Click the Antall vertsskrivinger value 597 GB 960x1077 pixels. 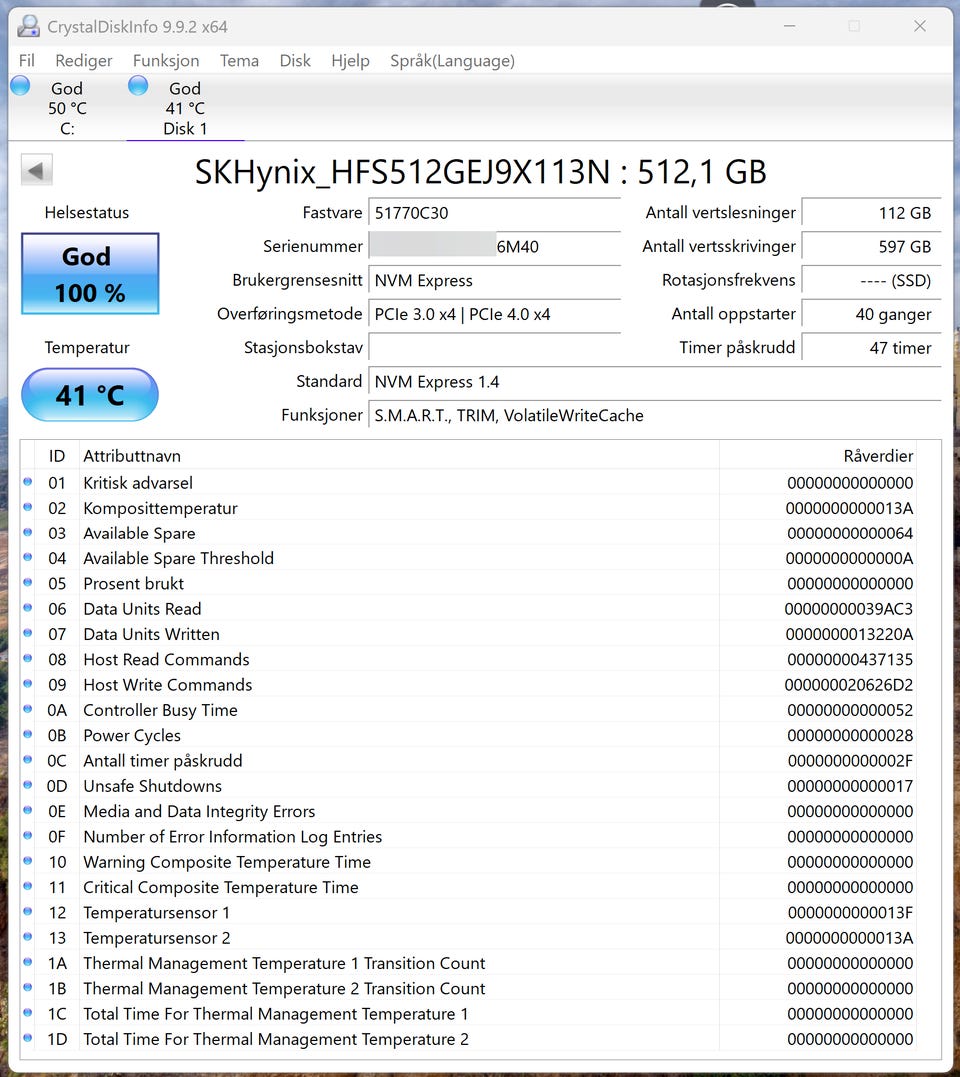[871, 247]
